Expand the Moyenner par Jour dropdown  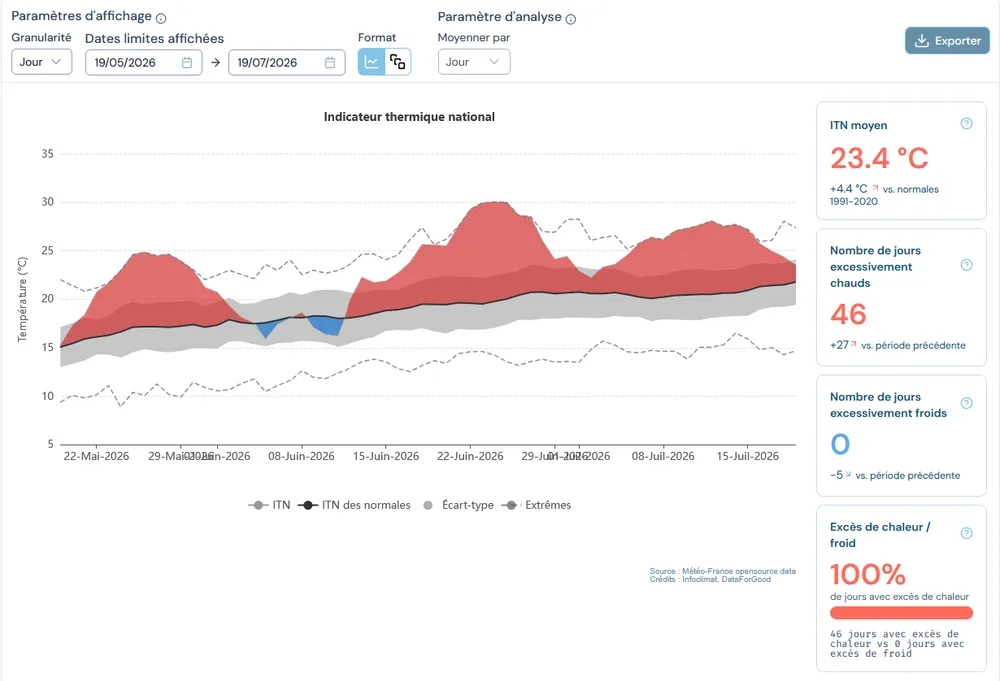point(474,62)
